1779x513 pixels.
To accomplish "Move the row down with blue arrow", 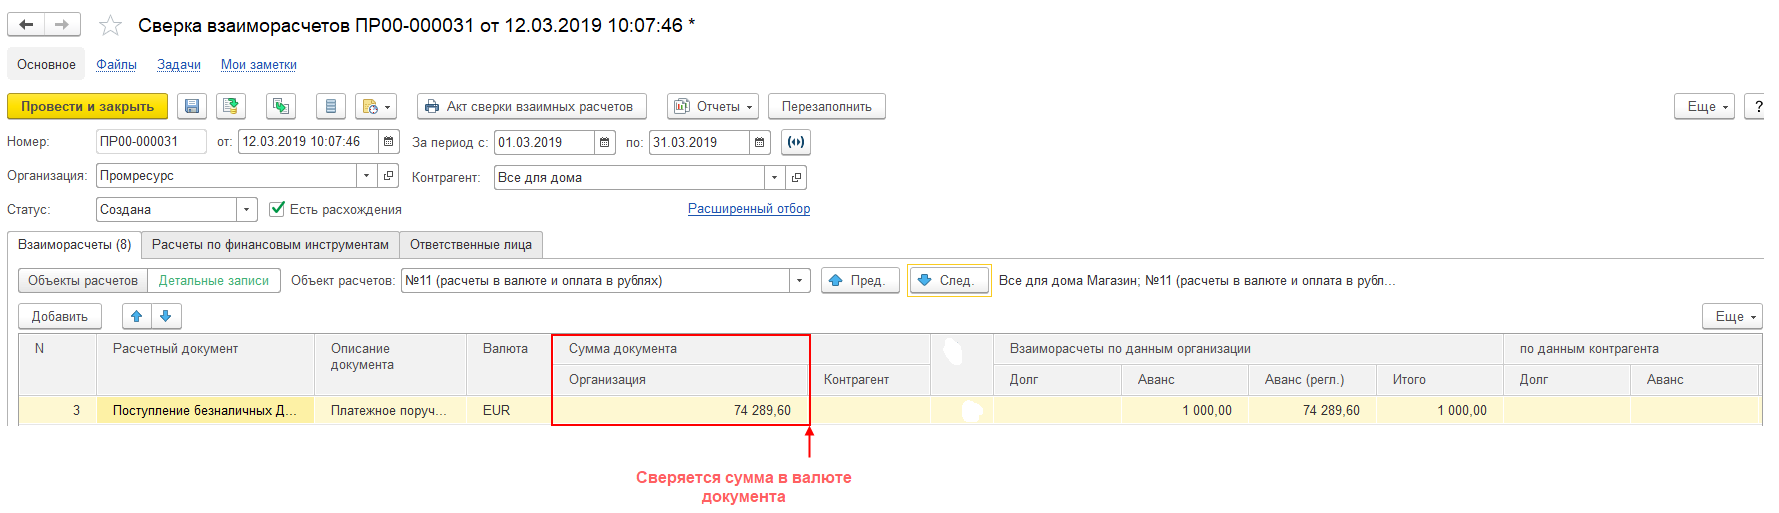I will tap(166, 316).
